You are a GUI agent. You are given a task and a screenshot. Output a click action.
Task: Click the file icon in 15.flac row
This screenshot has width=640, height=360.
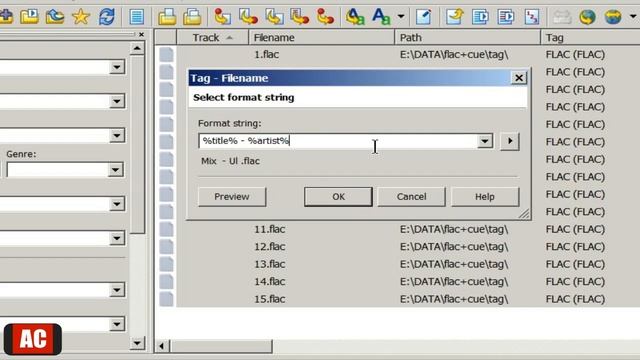[x=166, y=299]
